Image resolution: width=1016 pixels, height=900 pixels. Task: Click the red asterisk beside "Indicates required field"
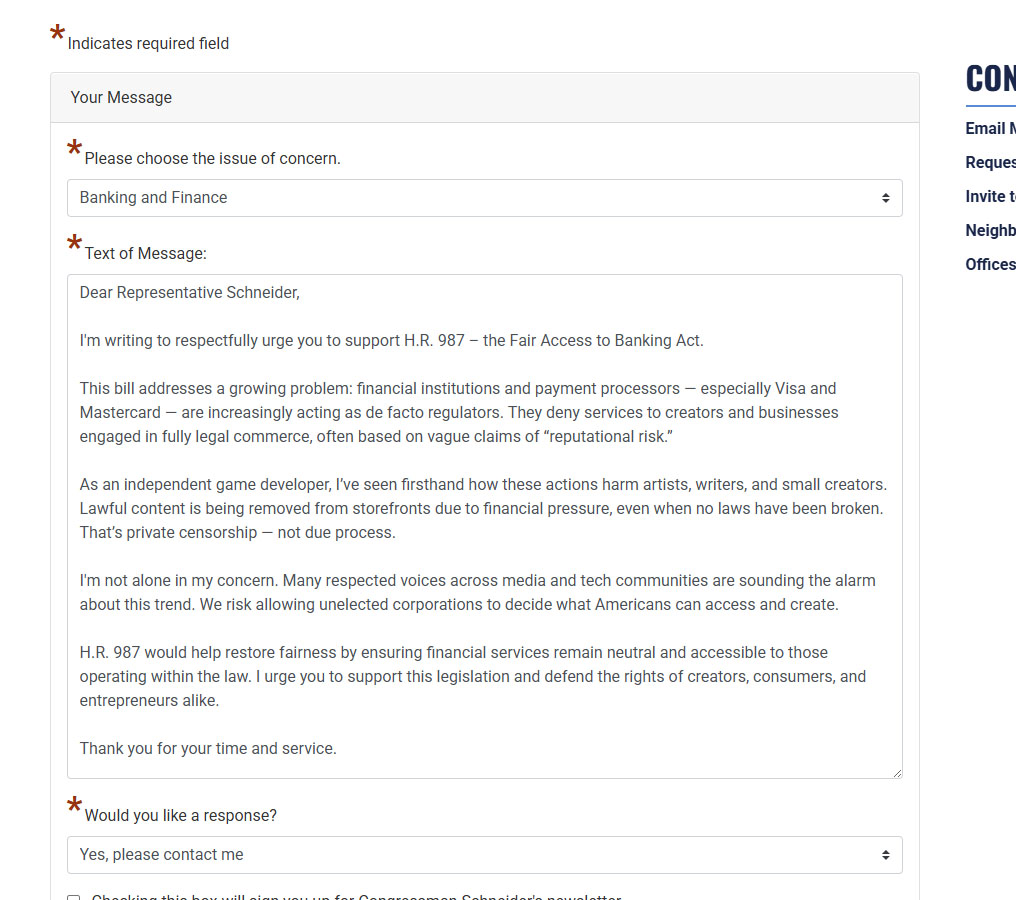click(x=57, y=37)
